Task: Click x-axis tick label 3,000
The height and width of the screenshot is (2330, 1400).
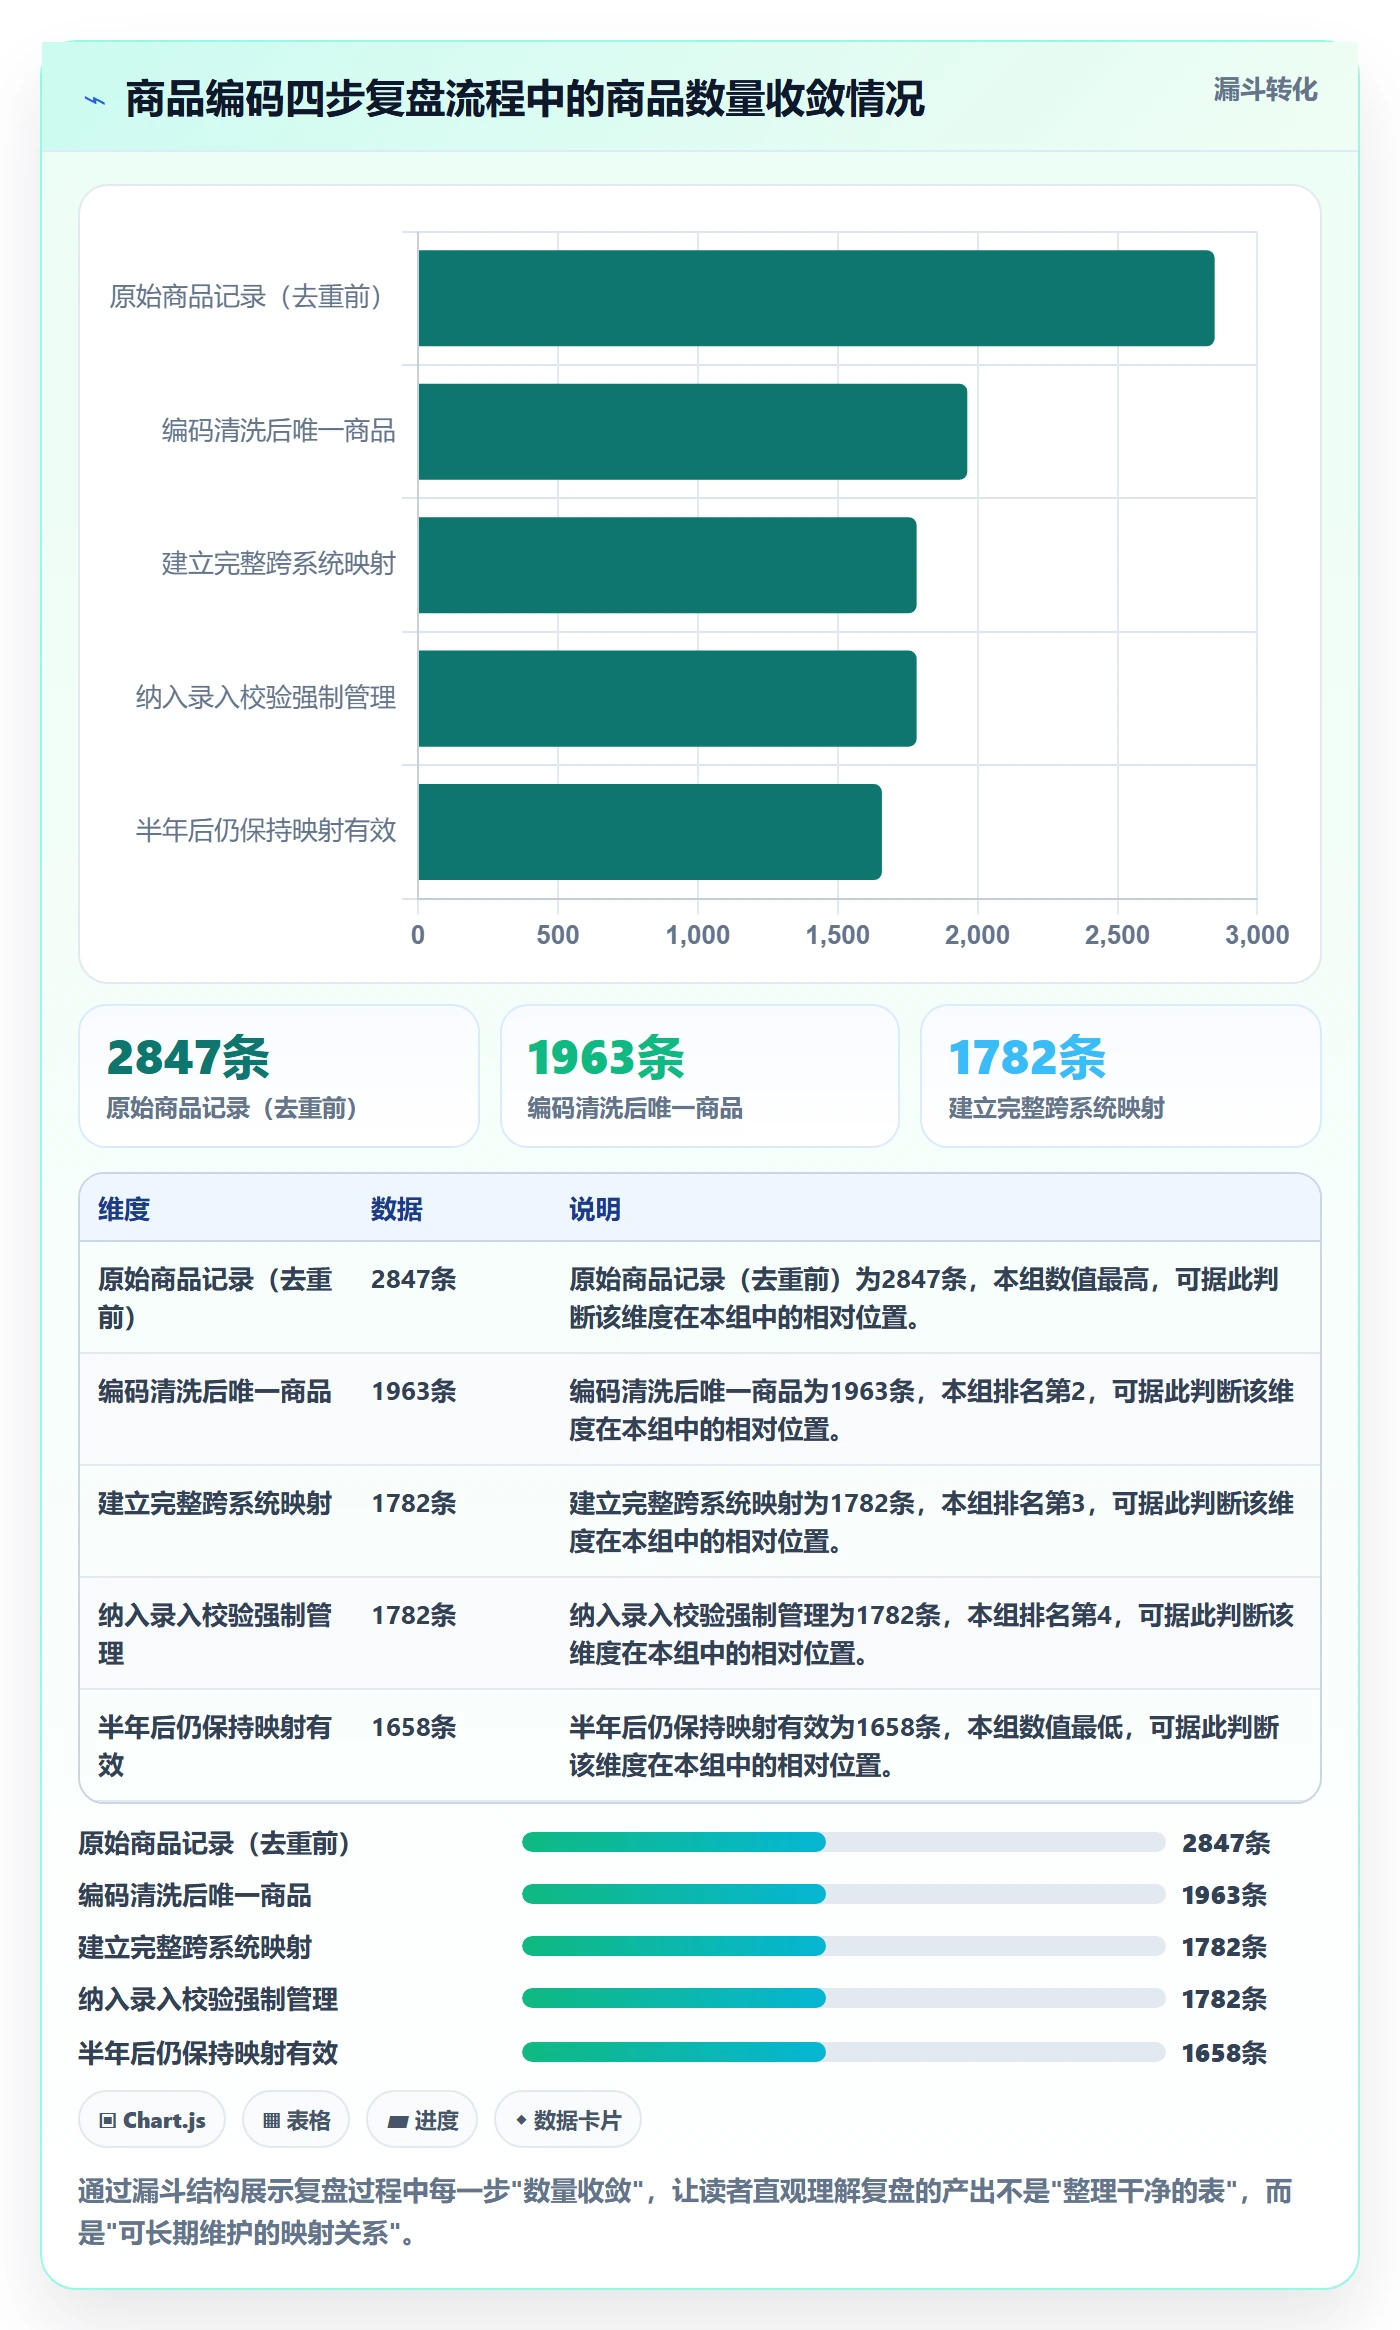Action: pyautogui.click(x=1257, y=935)
